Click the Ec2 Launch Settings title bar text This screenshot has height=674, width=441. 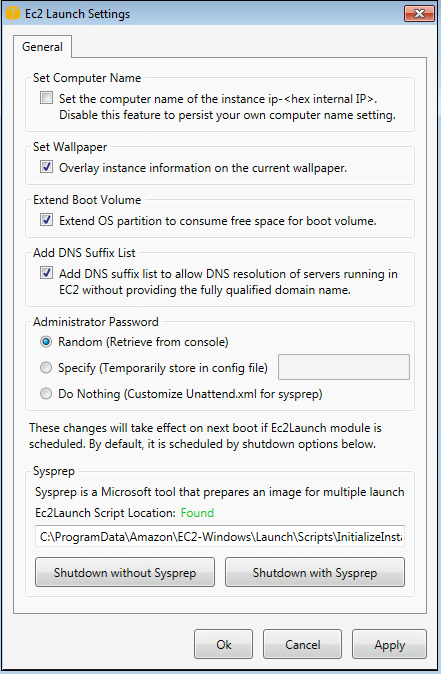pyautogui.click(x=77, y=14)
